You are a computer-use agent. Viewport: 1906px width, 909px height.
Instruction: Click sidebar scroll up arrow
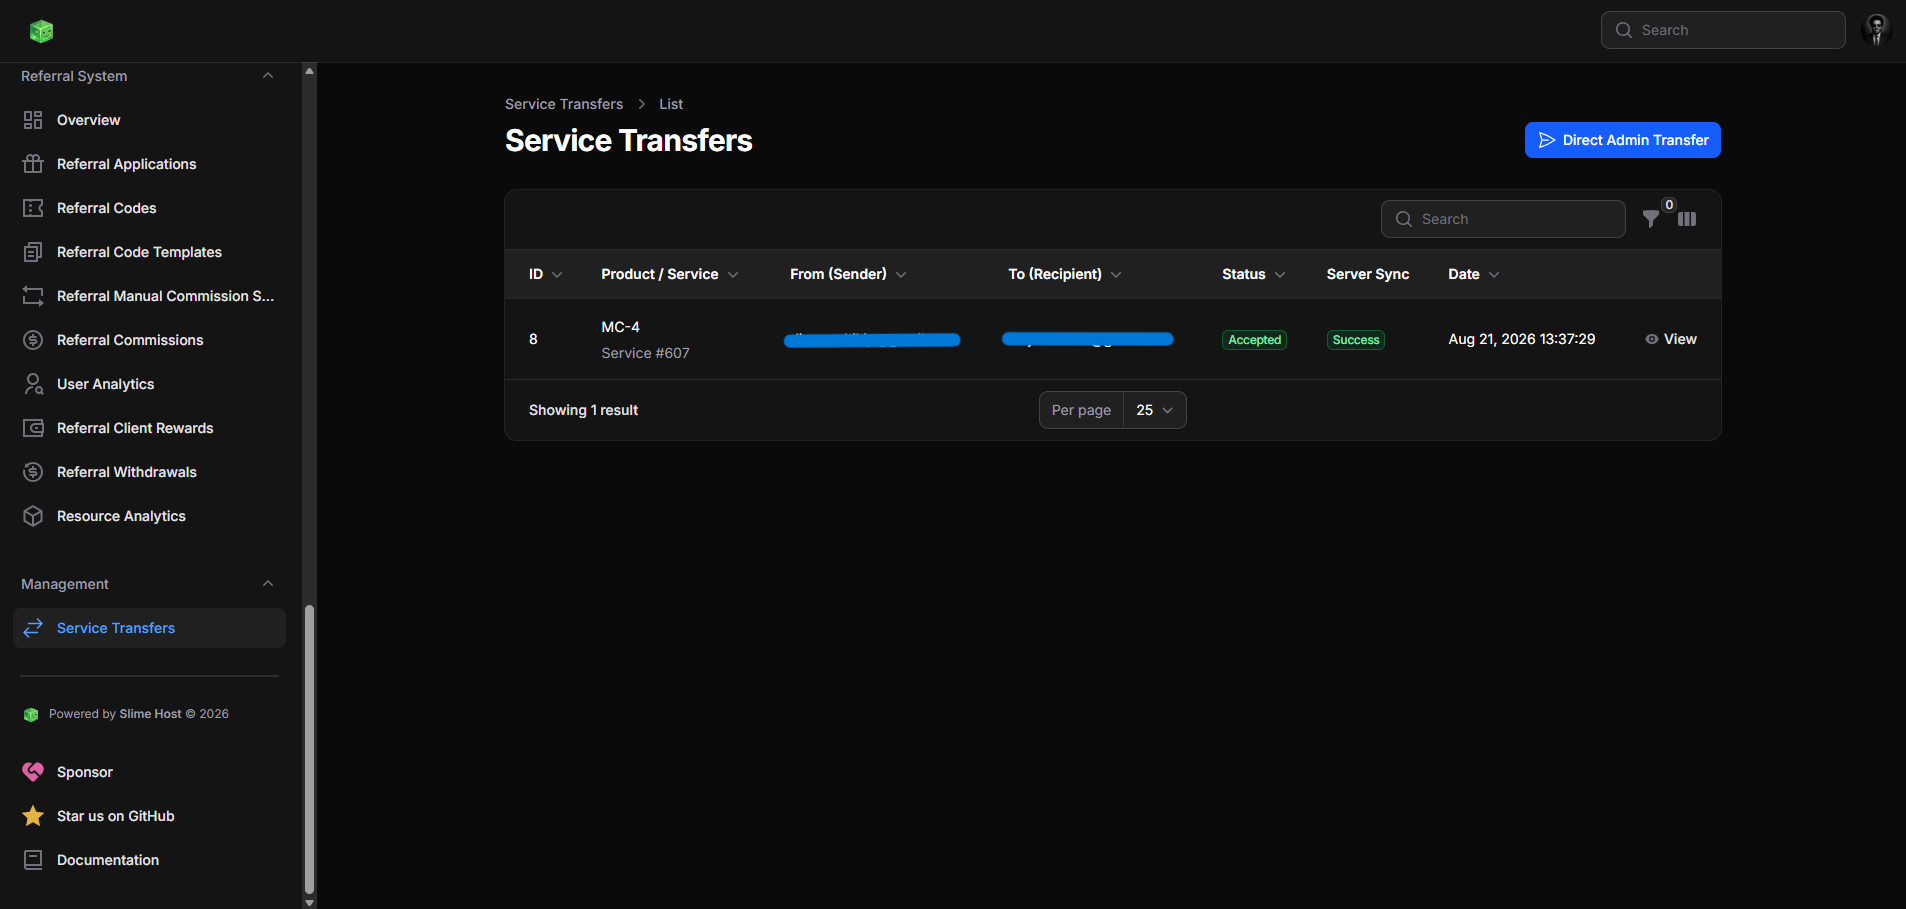[309, 71]
